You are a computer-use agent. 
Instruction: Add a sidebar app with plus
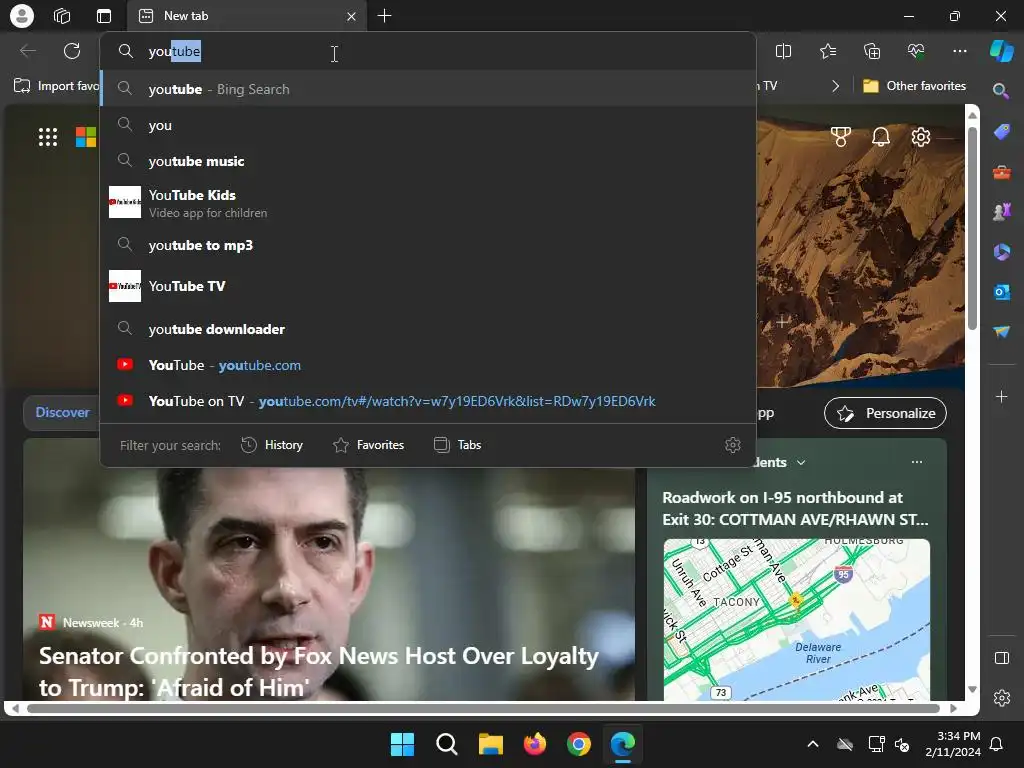point(1001,396)
